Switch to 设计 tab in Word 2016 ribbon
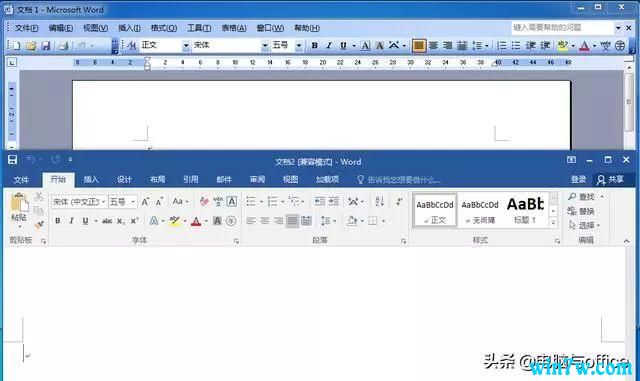Viewport: 640px width, 381px height. point(124,180)
